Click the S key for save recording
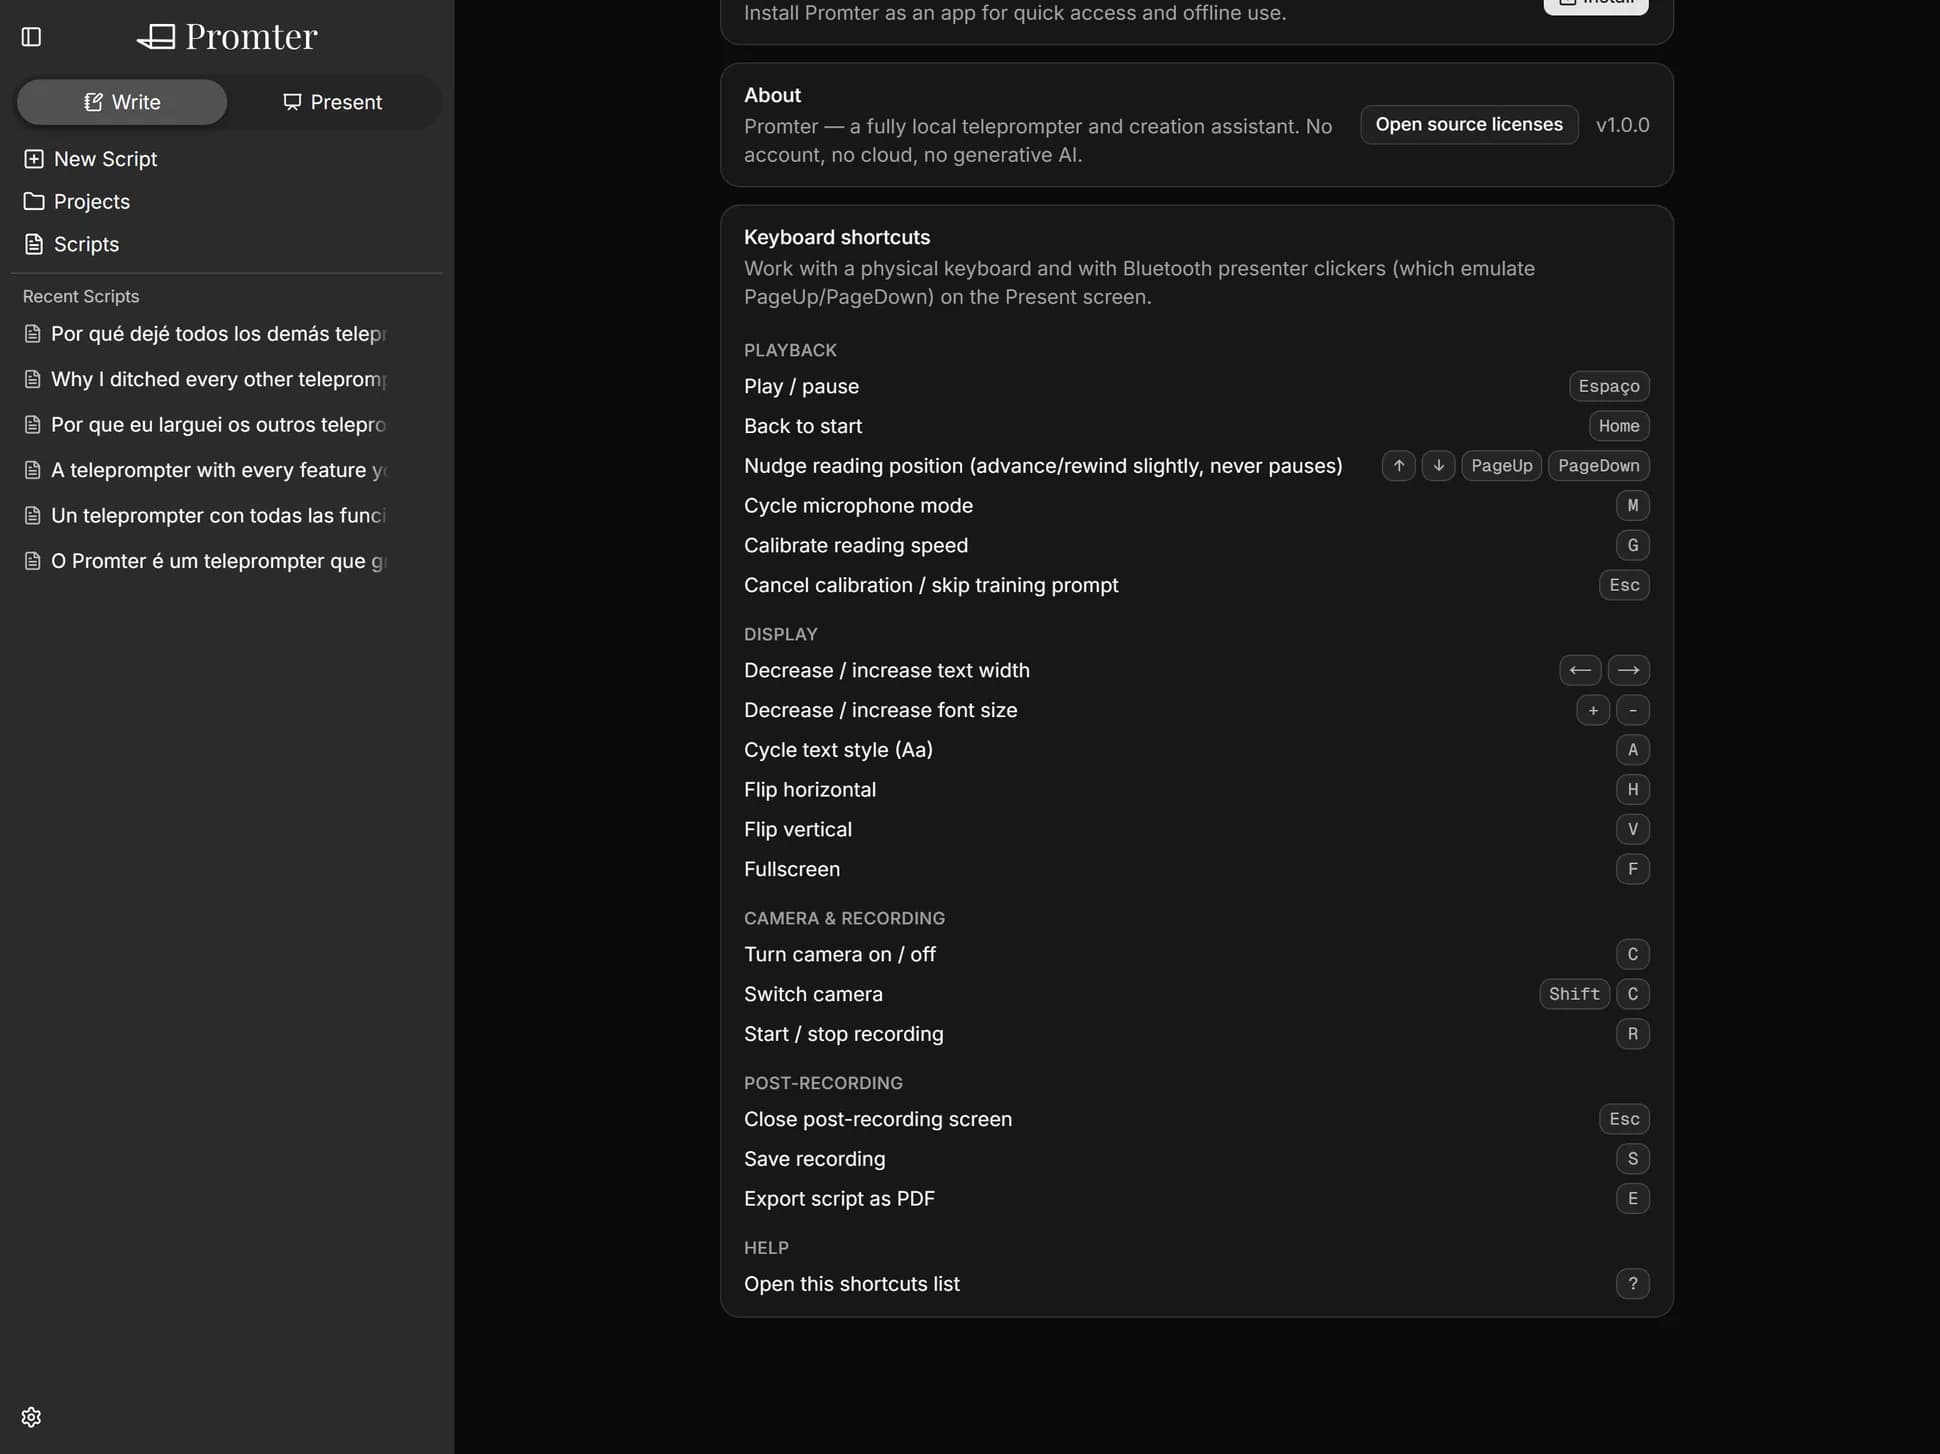The height and width of the screenshot is (1454, 1940). click(x=1632, y=1159)
